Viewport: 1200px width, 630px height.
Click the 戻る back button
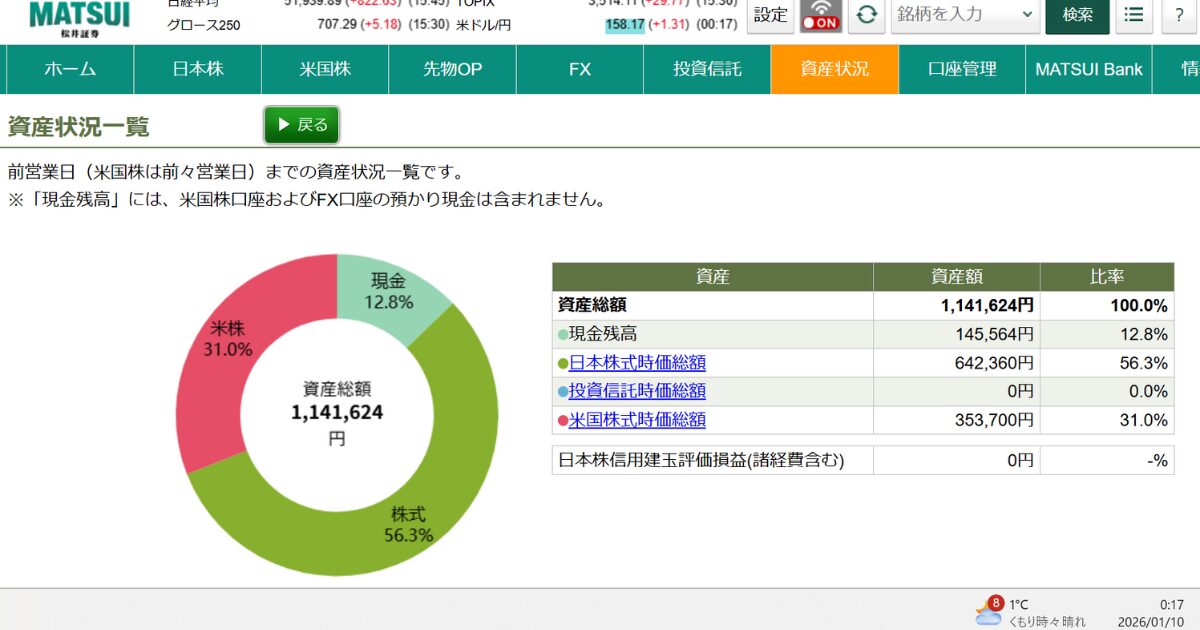tap(301, 125)
